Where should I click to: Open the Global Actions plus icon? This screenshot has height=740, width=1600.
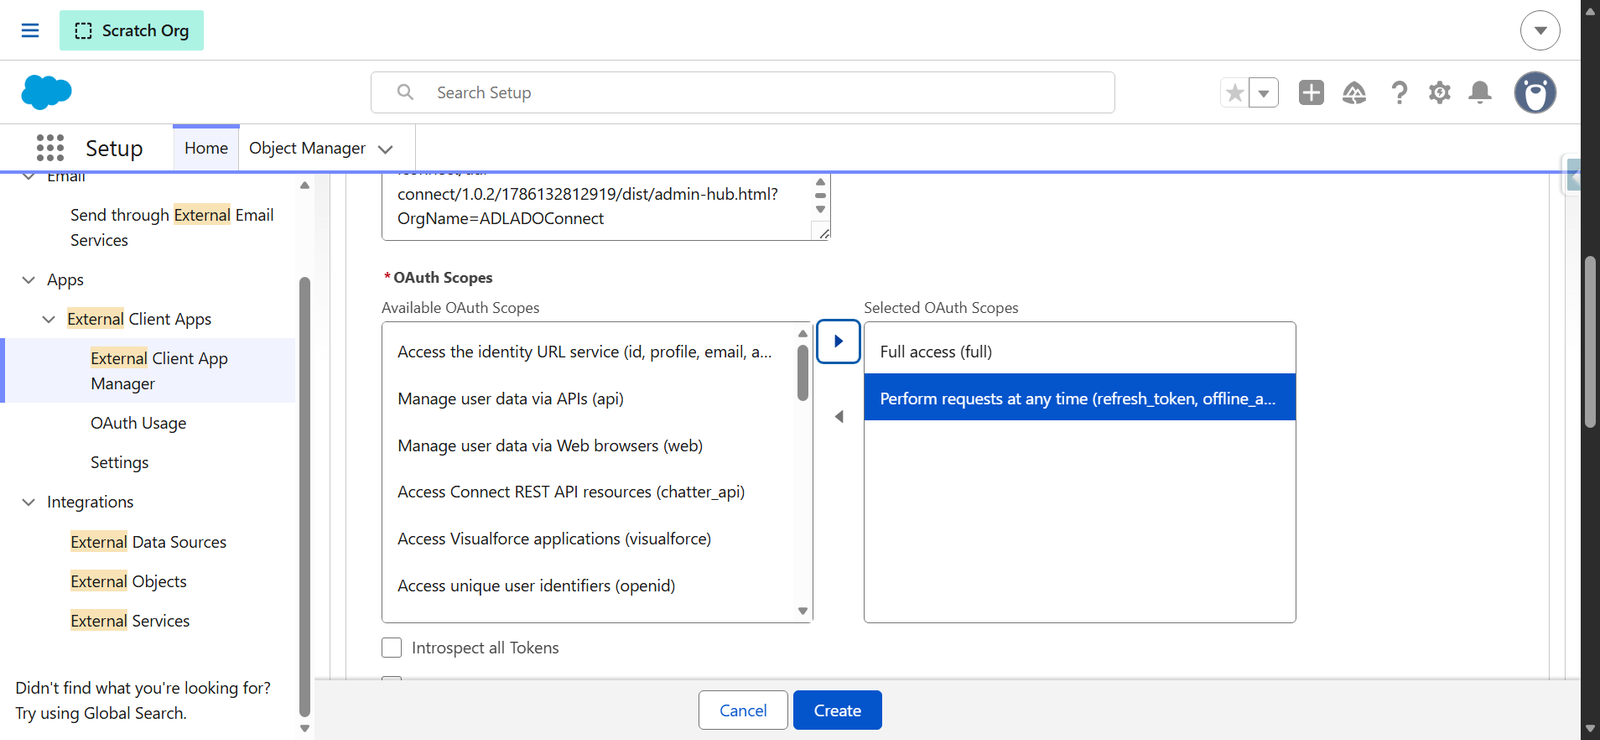click(1311, 92)
